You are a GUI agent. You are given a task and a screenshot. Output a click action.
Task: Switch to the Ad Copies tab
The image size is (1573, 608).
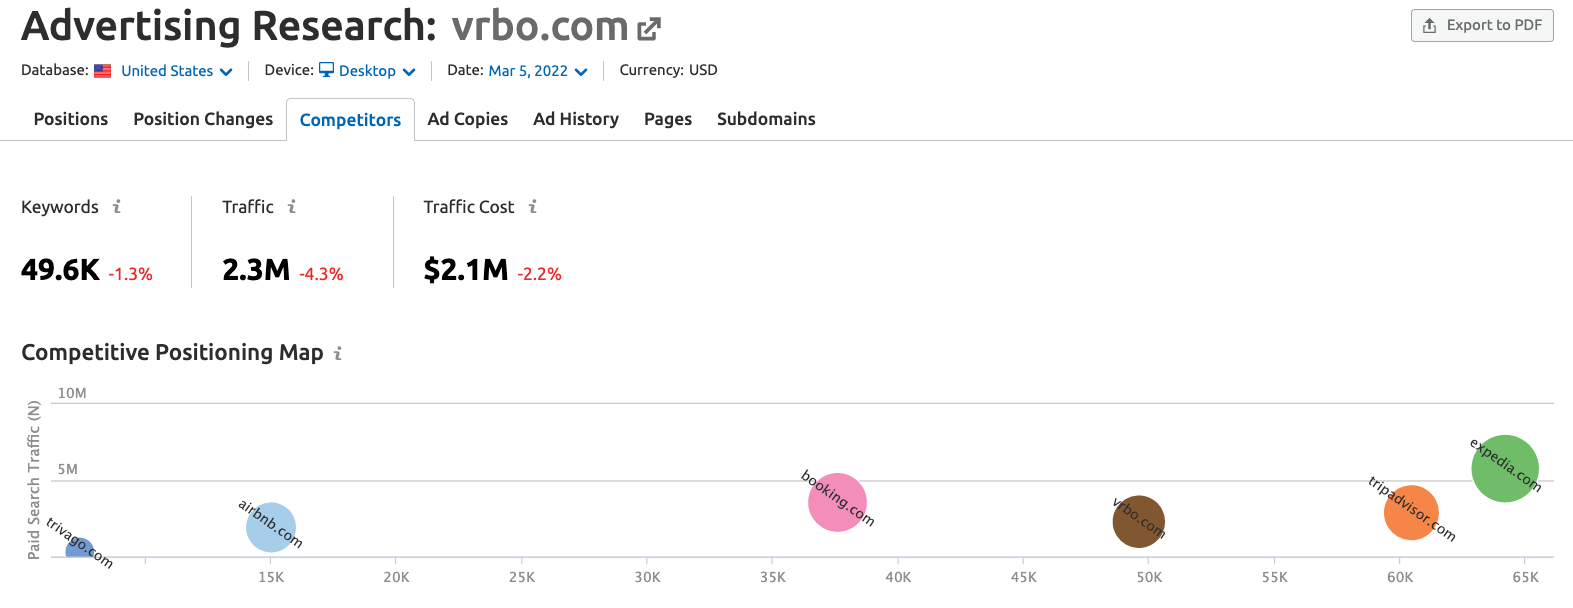tap(468, 119)
